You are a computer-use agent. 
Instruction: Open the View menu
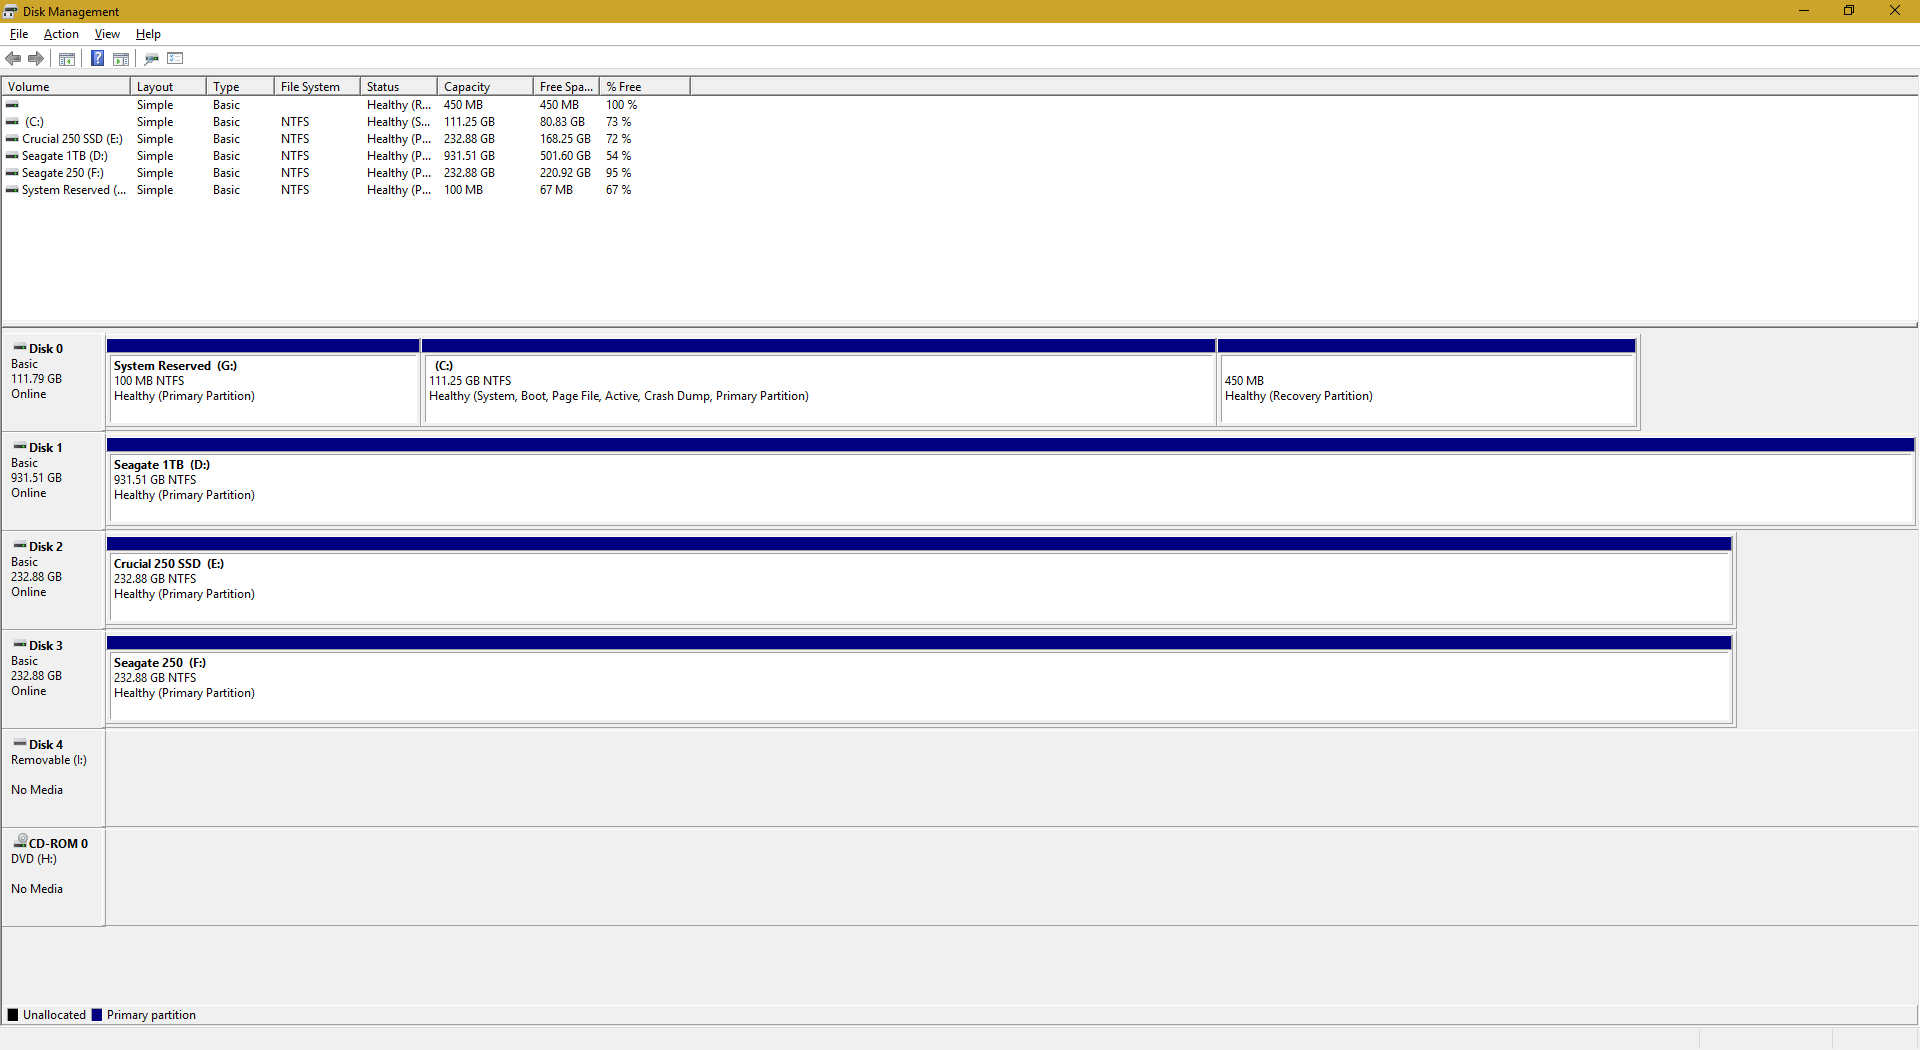pos(107,34)
